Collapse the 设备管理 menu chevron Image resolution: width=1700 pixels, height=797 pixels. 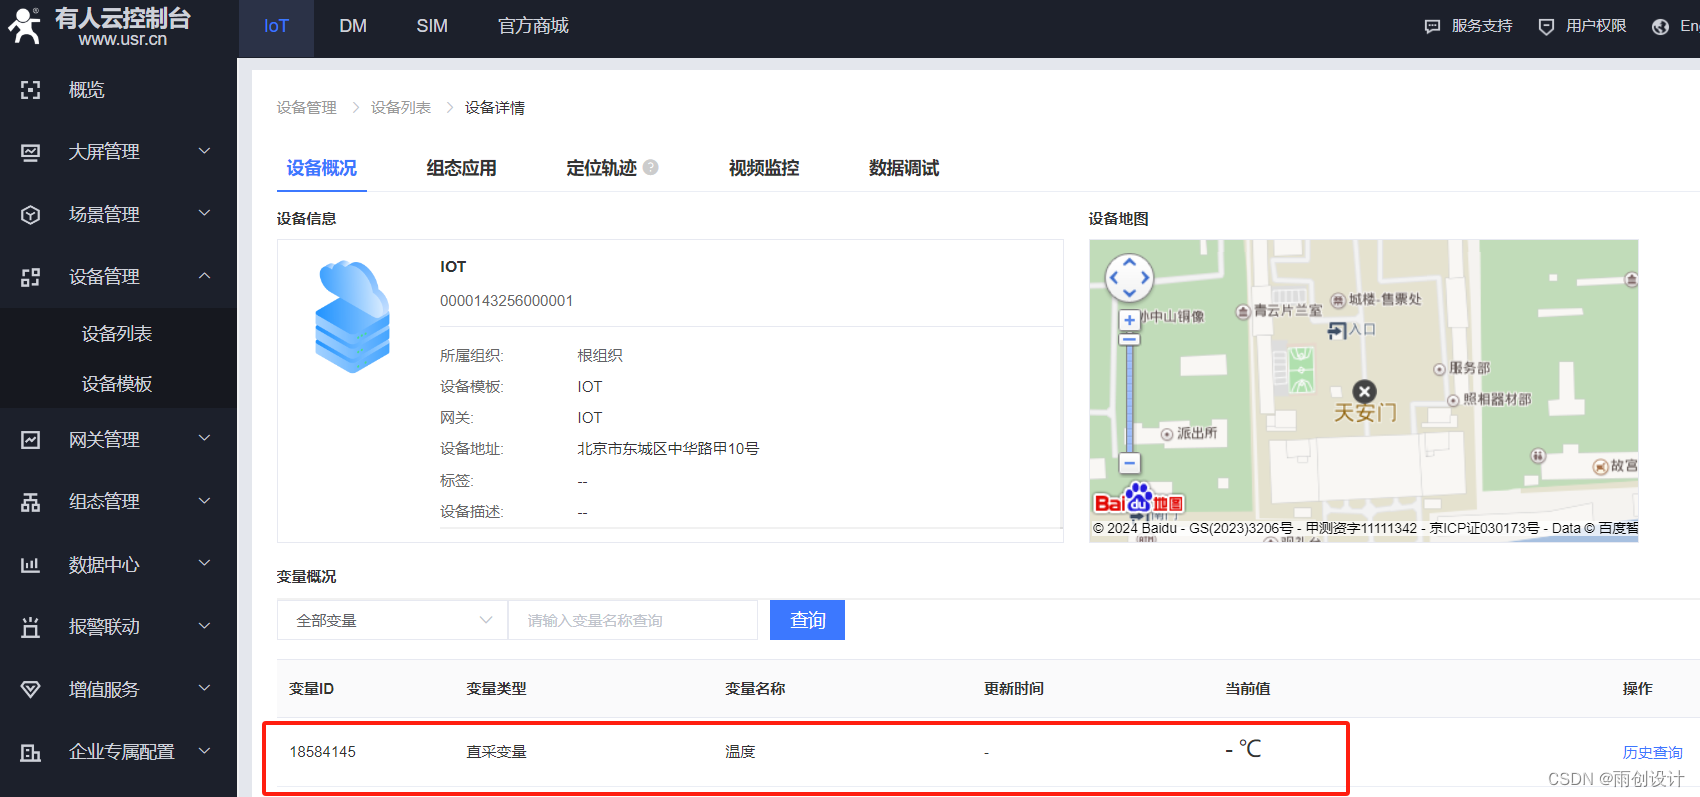click(204, 276)
